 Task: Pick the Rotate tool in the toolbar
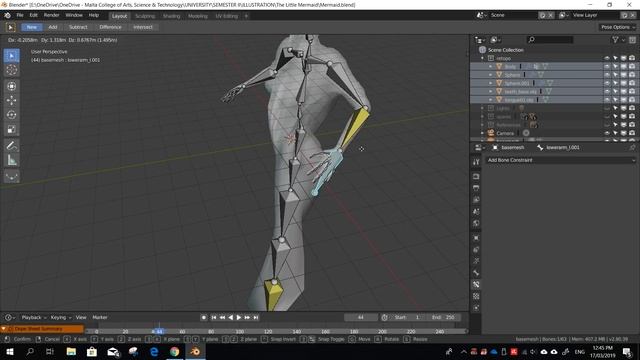click(x=11, y=115)
